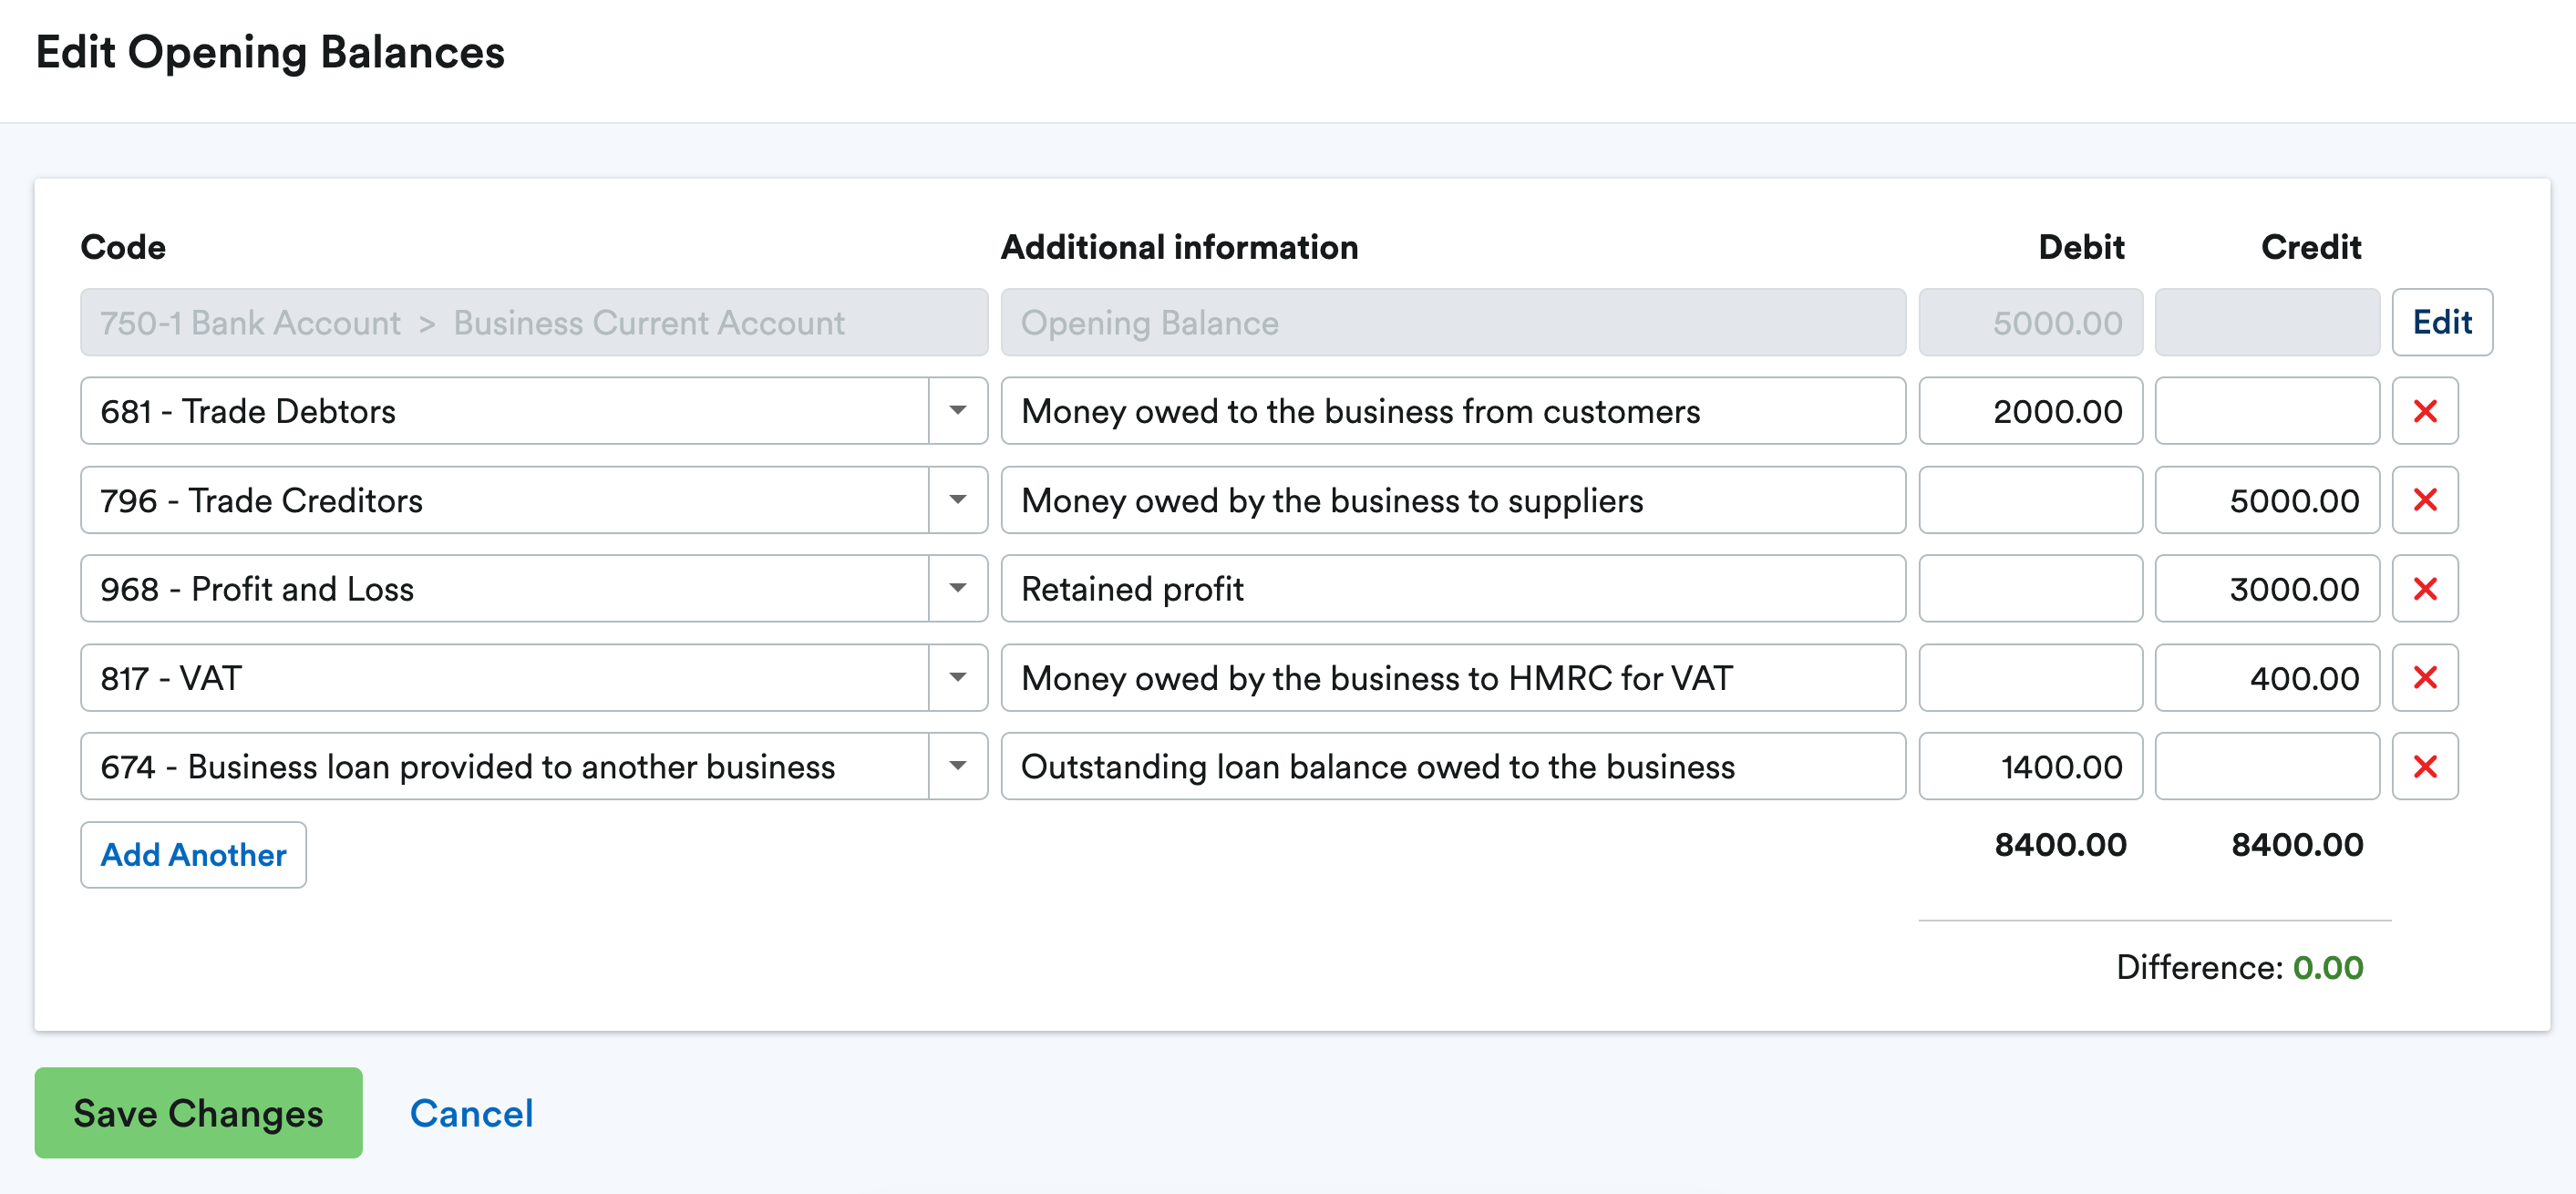The width and height of the screenshot is (2576, 1194).
Task: Delete the VAT opening balance row
Action: (2425, 677)
